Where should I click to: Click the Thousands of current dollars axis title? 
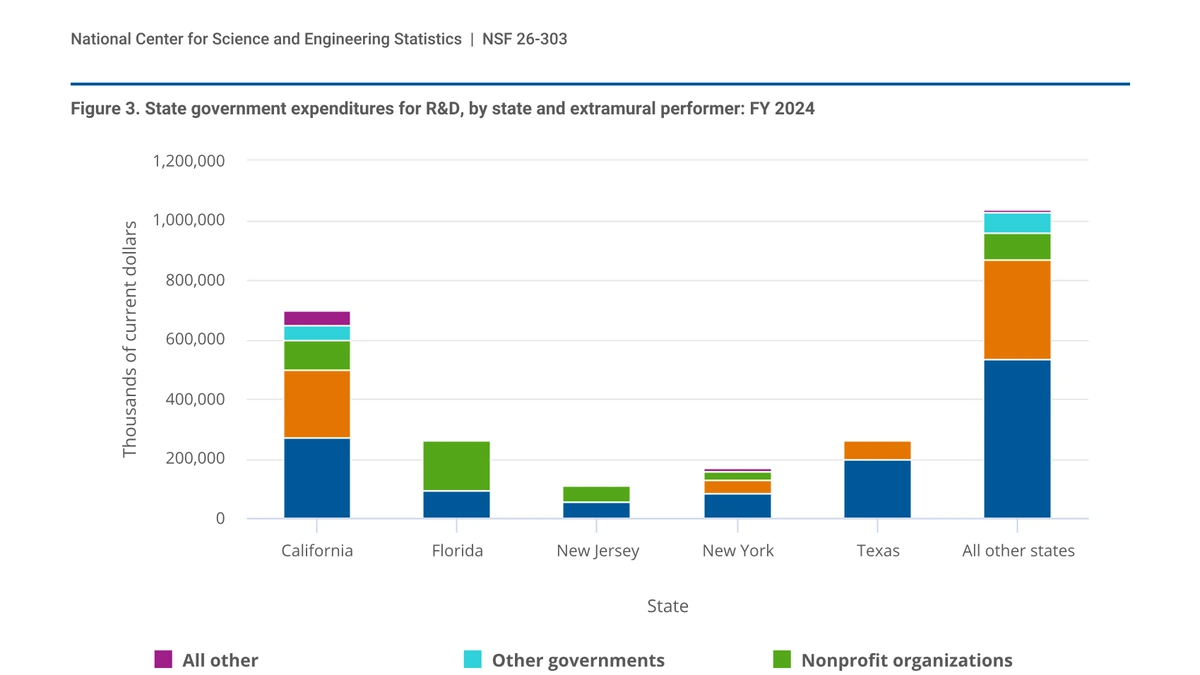point(130,340)
